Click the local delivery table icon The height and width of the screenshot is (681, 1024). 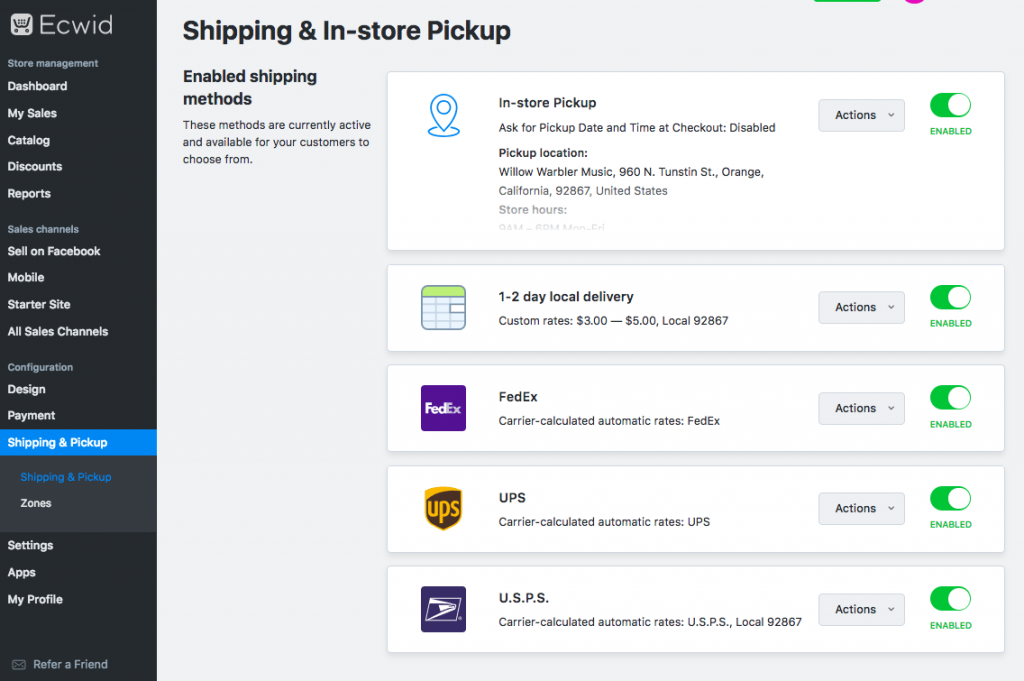tap(443, 308)
